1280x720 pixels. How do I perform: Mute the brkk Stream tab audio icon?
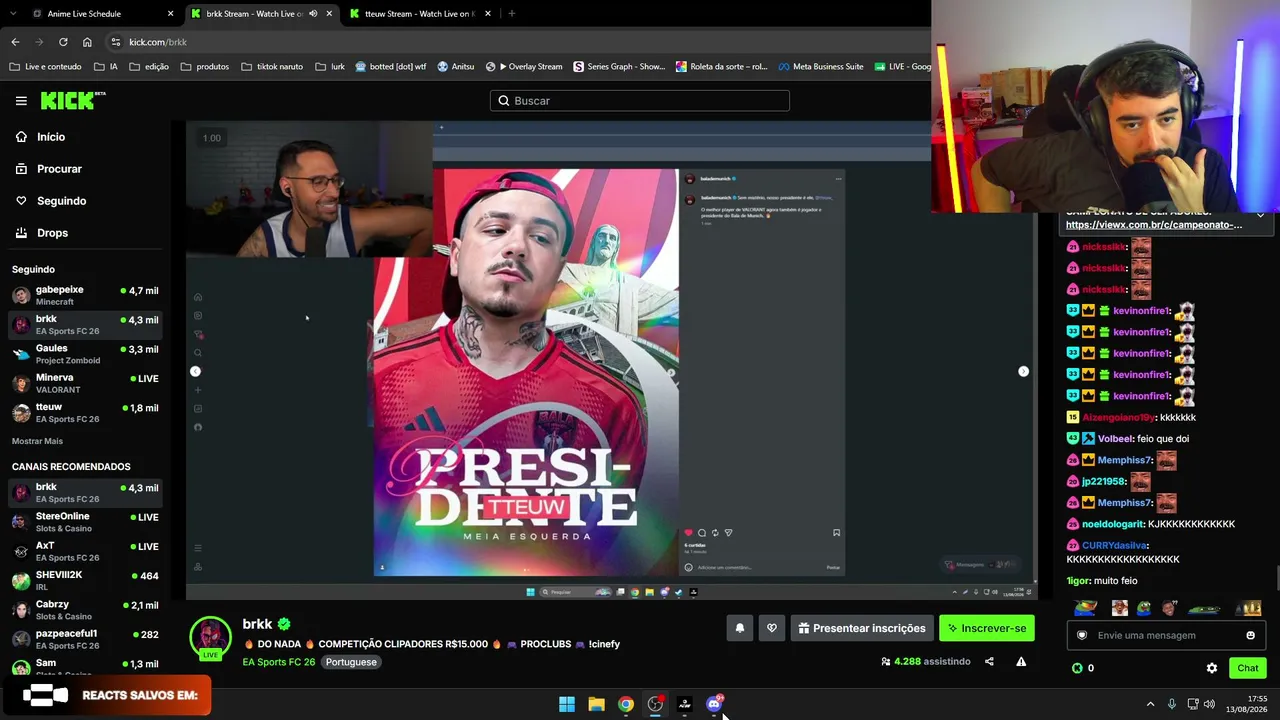(x=313, y=14)
